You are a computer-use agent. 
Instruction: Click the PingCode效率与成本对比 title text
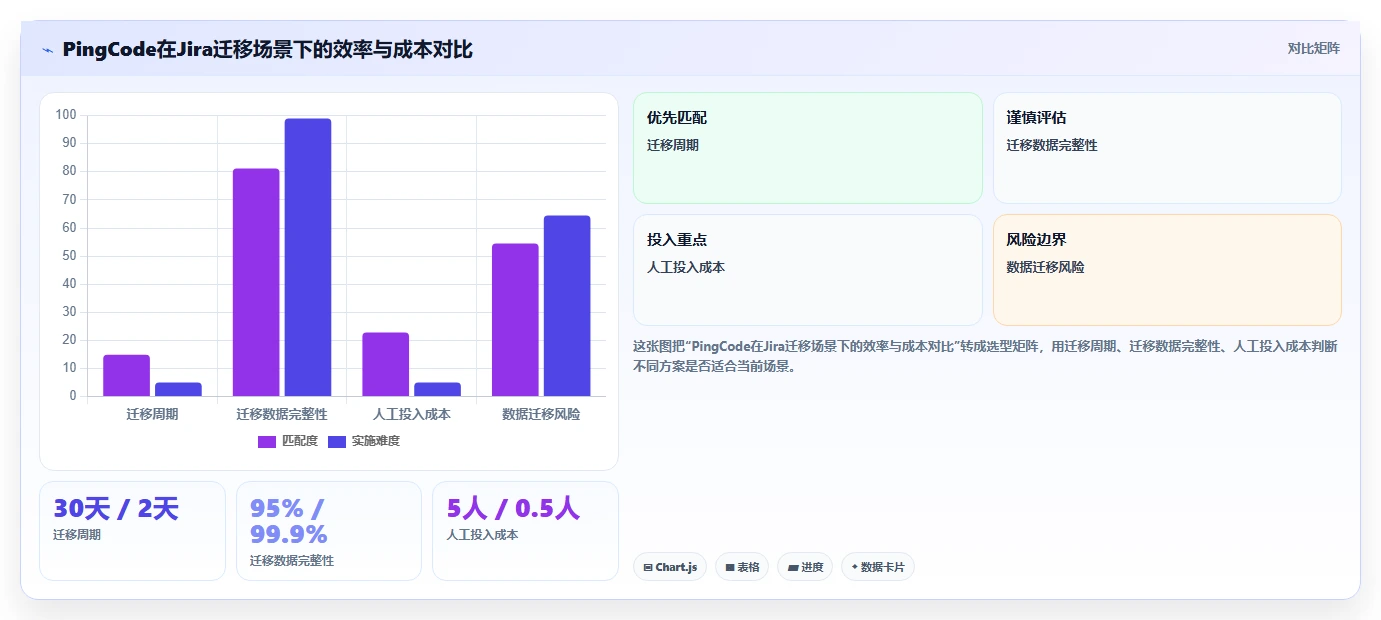pyautogui.click(x=267, y=49)
